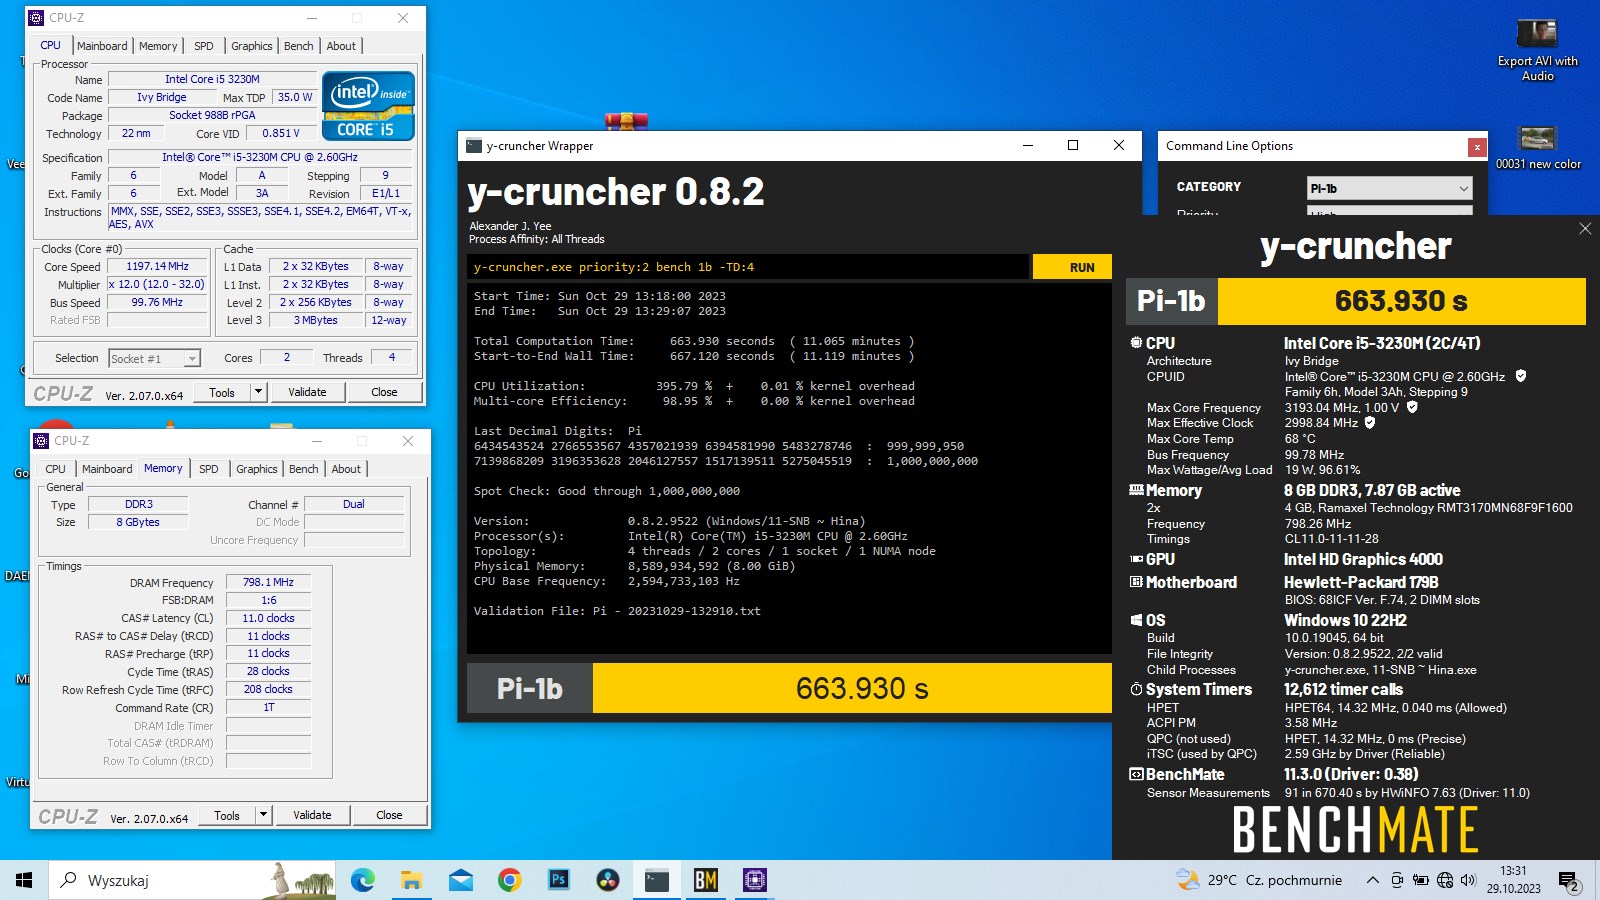Image resolution: width=1600 pixels, height=900 pixels.
Task: Open Mainboard tab in upper CPU-Z window
Action: tap(102, 46)
